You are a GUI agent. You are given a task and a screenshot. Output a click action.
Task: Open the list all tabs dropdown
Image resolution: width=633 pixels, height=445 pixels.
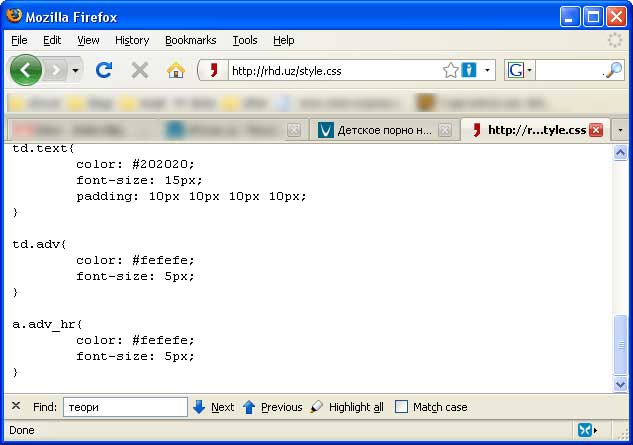(x=620, y=130)
